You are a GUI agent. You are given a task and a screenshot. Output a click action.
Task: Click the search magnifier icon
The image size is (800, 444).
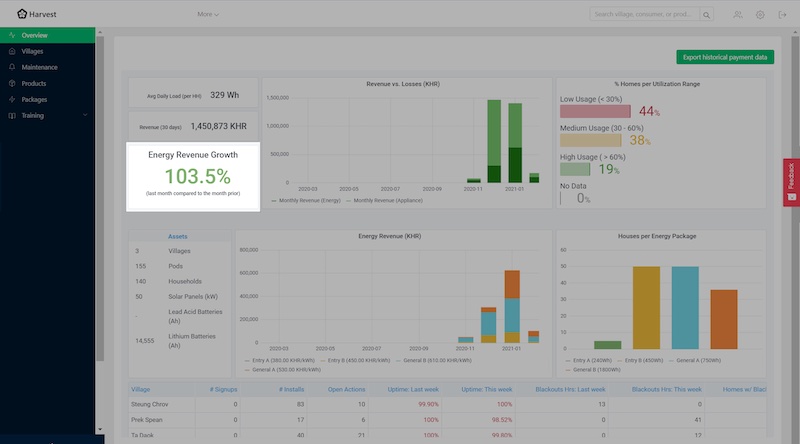point(706,15)
